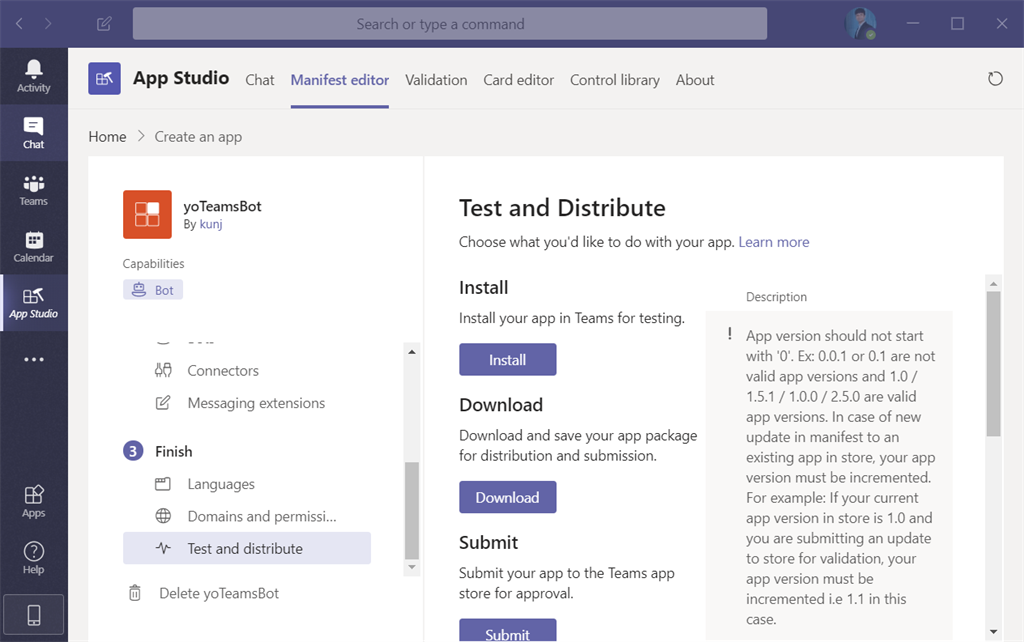Delete yoTeamsBot app
Viewport: 1024px width, 642px height.
pyautogui.click(x=219, y=593)
